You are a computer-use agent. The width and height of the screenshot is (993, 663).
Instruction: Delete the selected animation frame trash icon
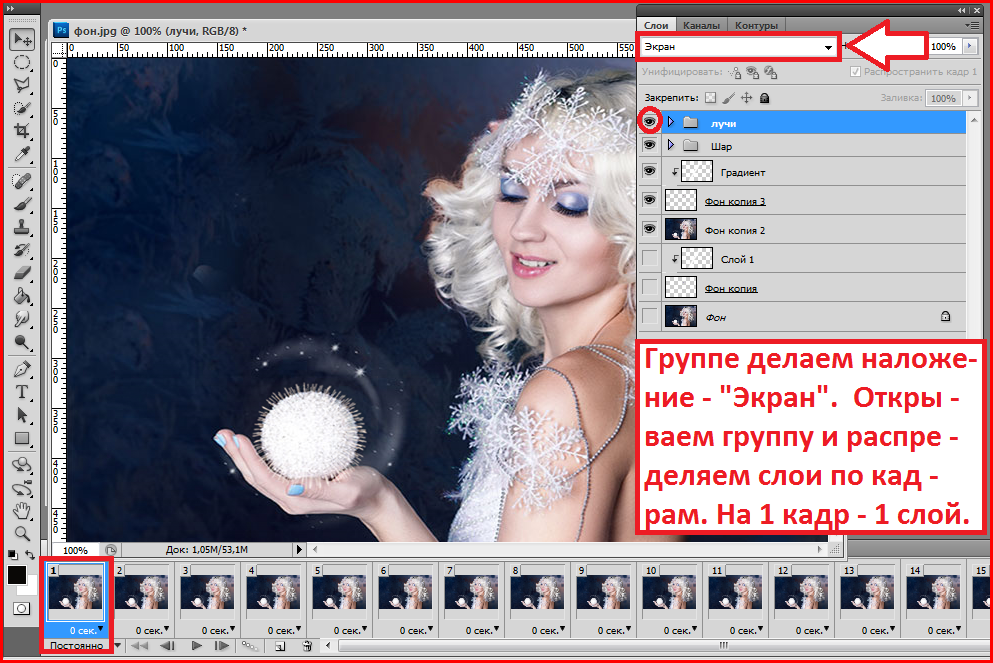[307, 646]
